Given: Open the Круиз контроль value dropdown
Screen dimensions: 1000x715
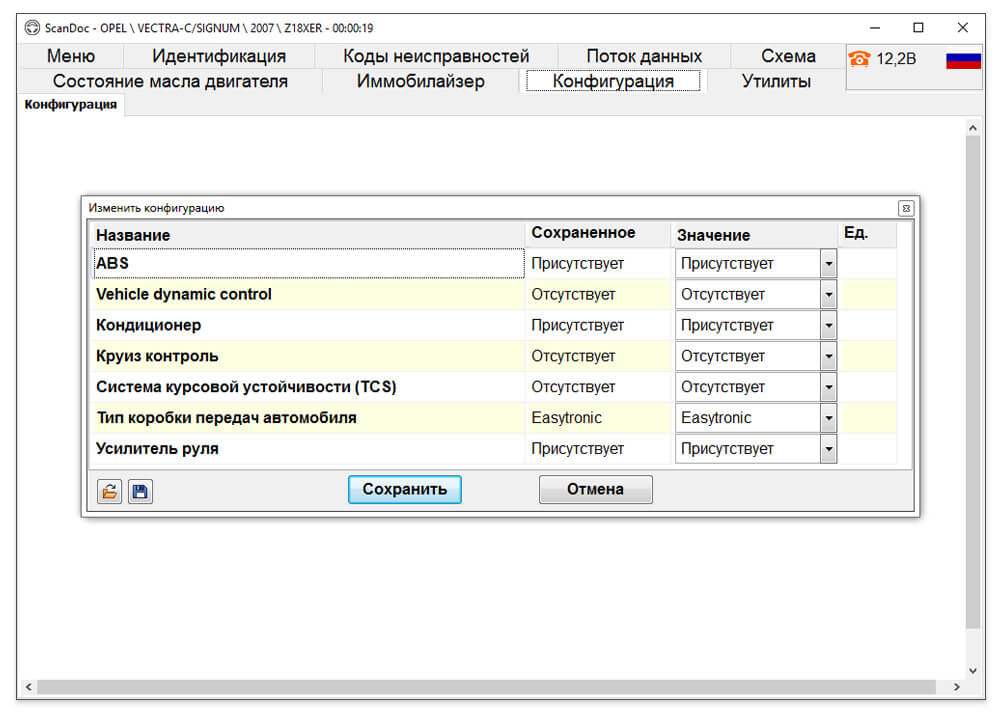Looking at the screenshot, I should [x=828, y=357].
